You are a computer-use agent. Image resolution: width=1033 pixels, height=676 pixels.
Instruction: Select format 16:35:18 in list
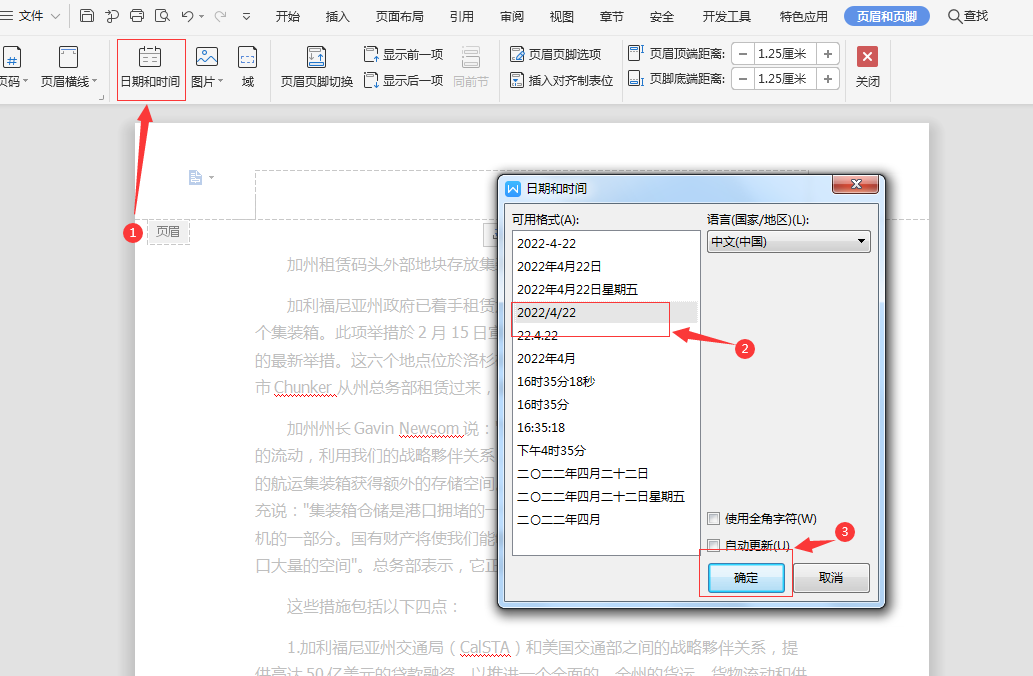pyautogui.click(x=605, y=428)
